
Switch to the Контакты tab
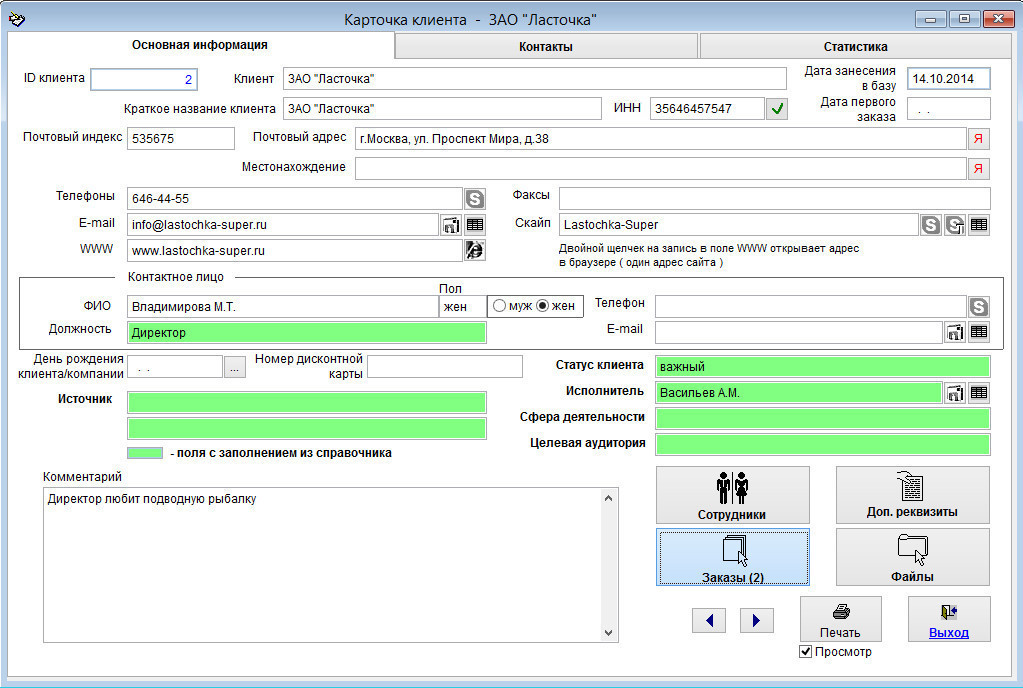pos(546,47)
